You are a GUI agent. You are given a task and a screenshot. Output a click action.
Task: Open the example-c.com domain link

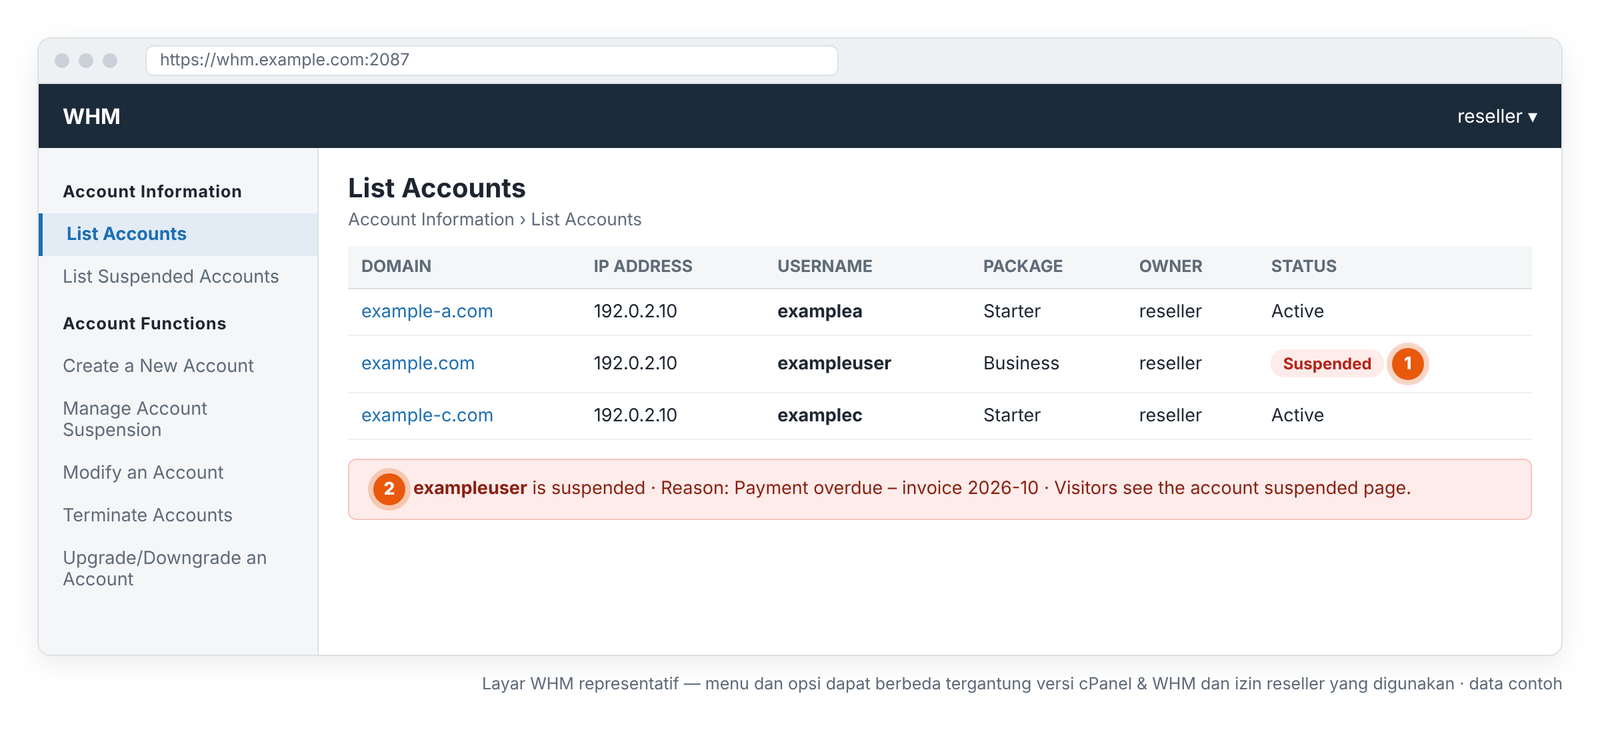point(427,415)
